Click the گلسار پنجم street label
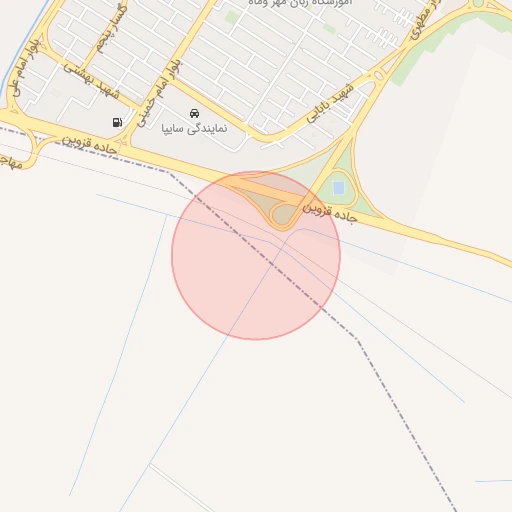Image resolution: width=512 pixels, height=512 pixels. pyautogui.click(x=111, y=28)
